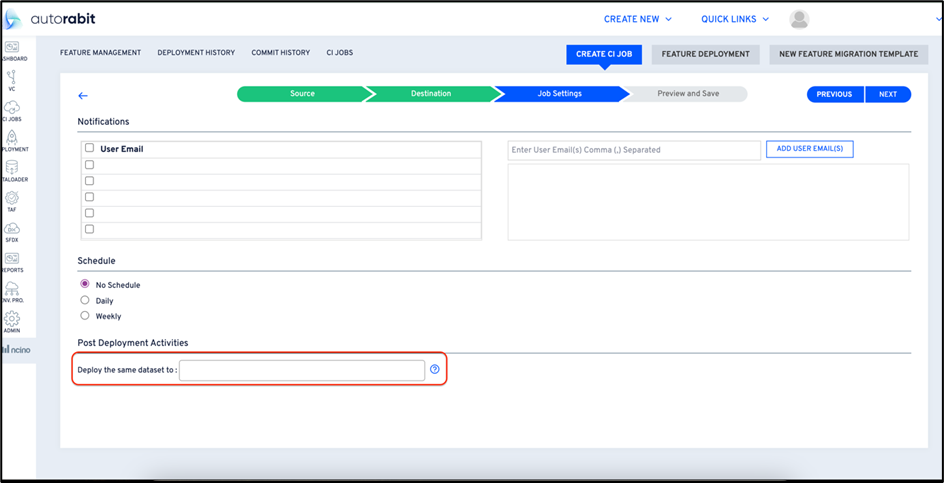
Task: Switch to Commit History tab
Action: (x=281, y=53)
